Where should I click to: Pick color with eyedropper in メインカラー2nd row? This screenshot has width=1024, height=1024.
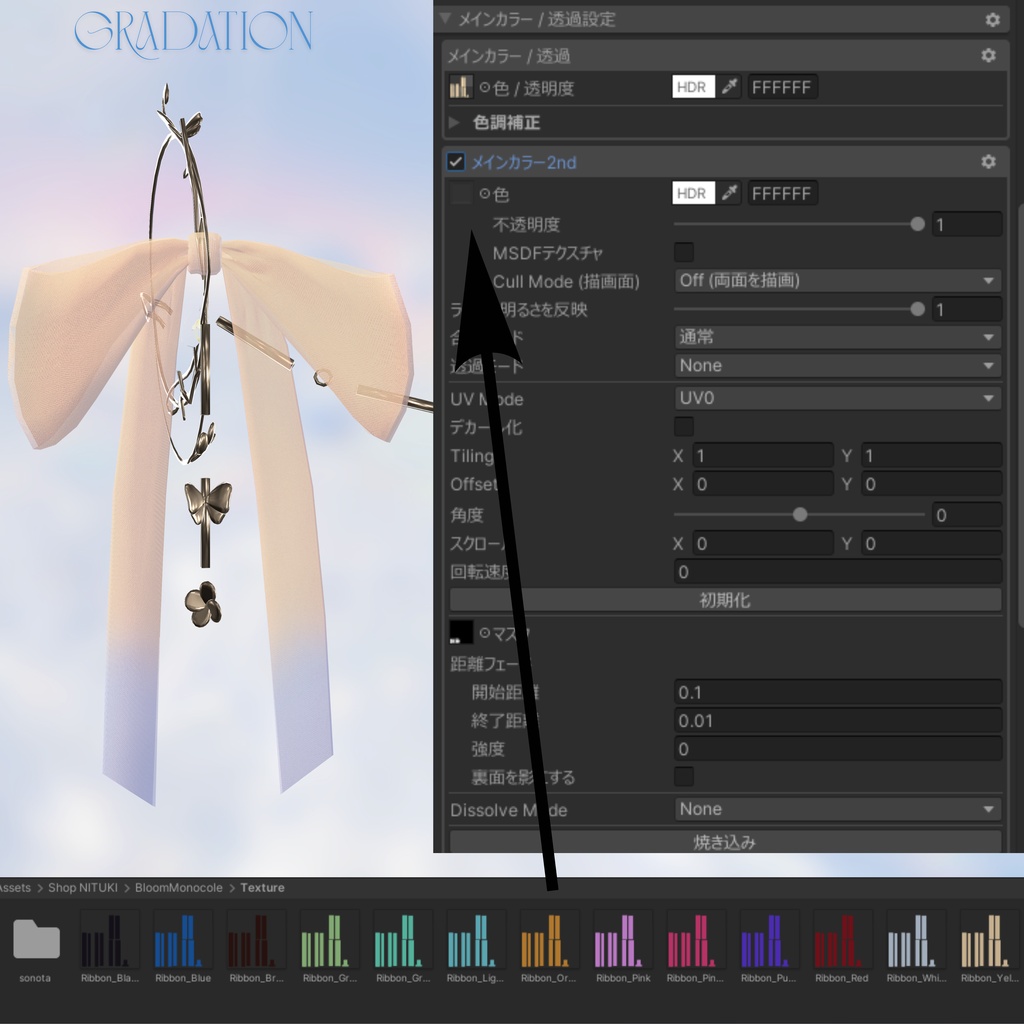pyautogui.click(x=729, y=193)
